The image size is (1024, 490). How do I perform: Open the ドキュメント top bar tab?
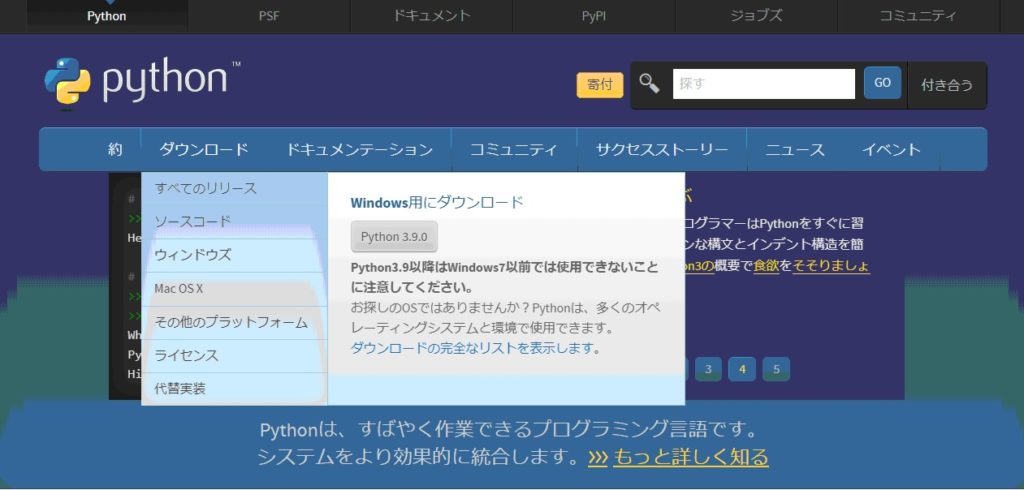coord(431,16)
